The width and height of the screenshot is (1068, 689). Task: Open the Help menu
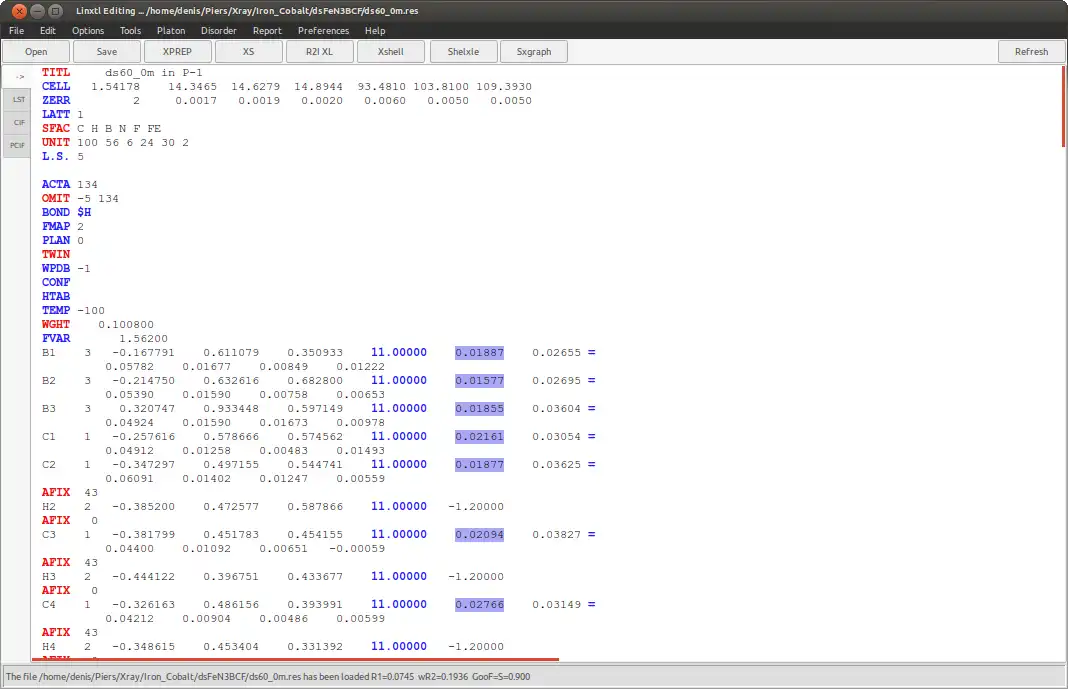pyautogui.click(x=375, y=31)
